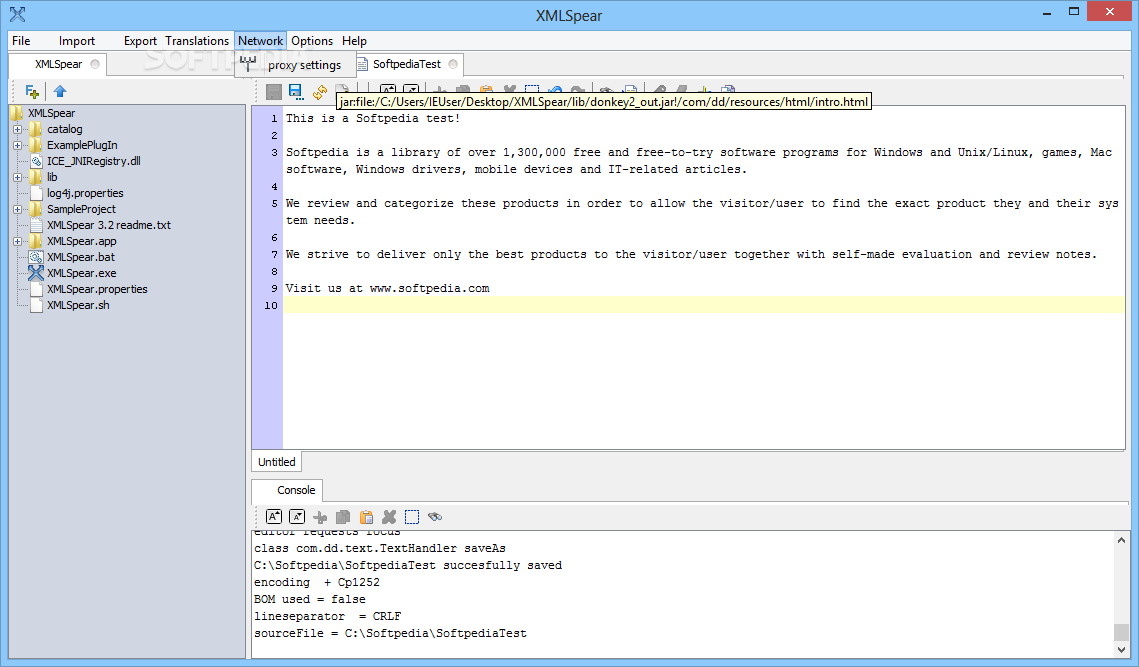Open the File menu

tap(21, 41)
